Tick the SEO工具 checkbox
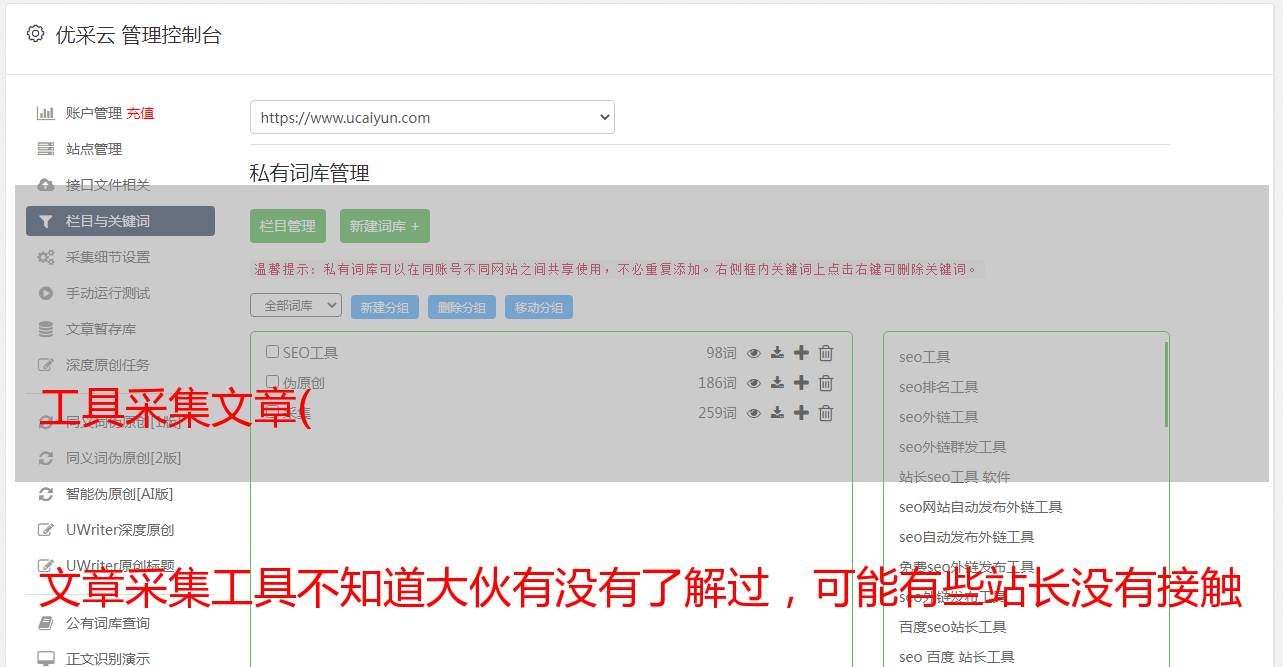 click(272, 352)
